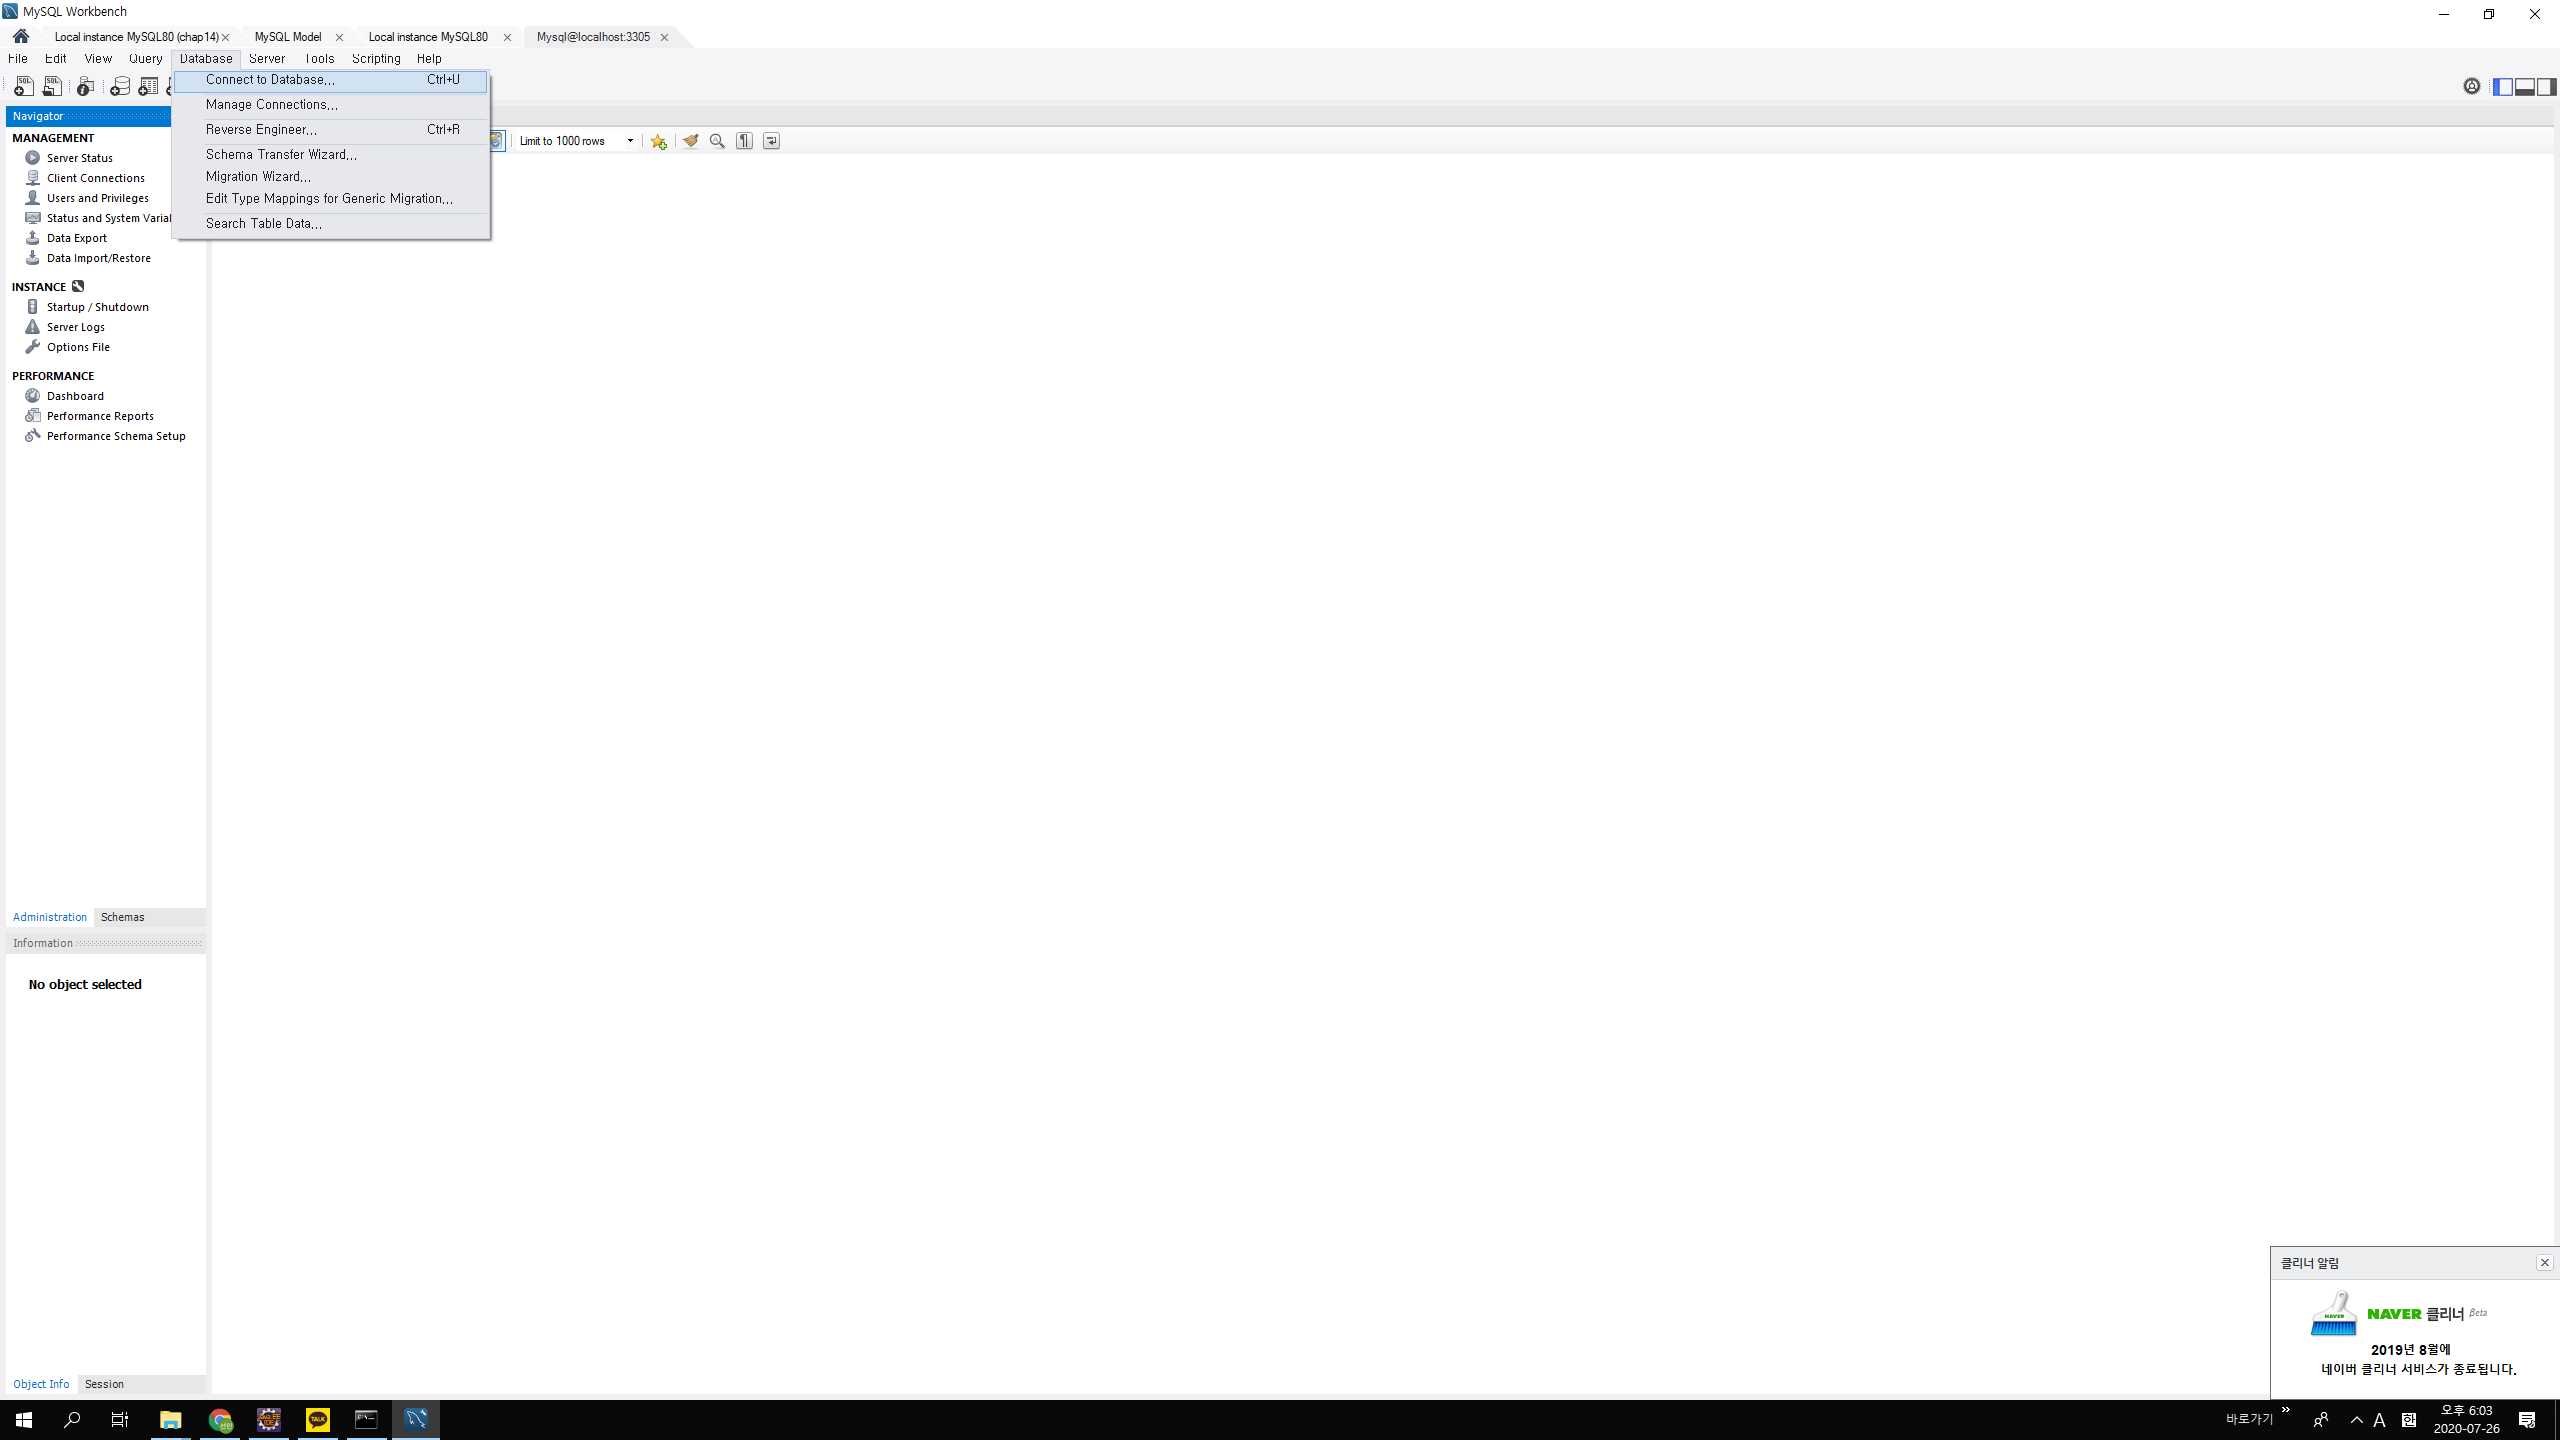Open the object inspector info icon
This screenshot has width=2560, height=1440.
86,87
